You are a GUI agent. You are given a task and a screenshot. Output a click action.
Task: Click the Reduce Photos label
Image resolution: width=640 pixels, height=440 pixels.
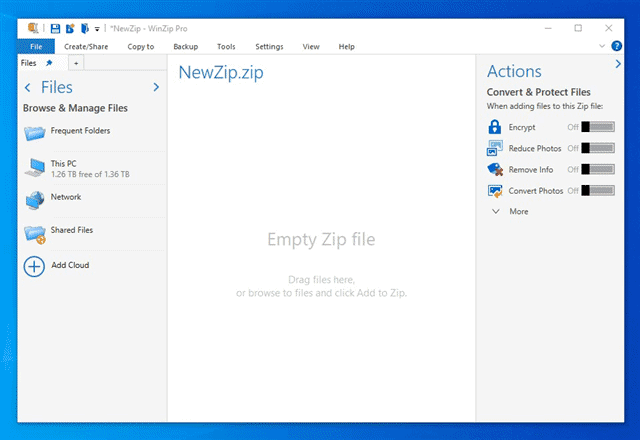click(535, 149)
